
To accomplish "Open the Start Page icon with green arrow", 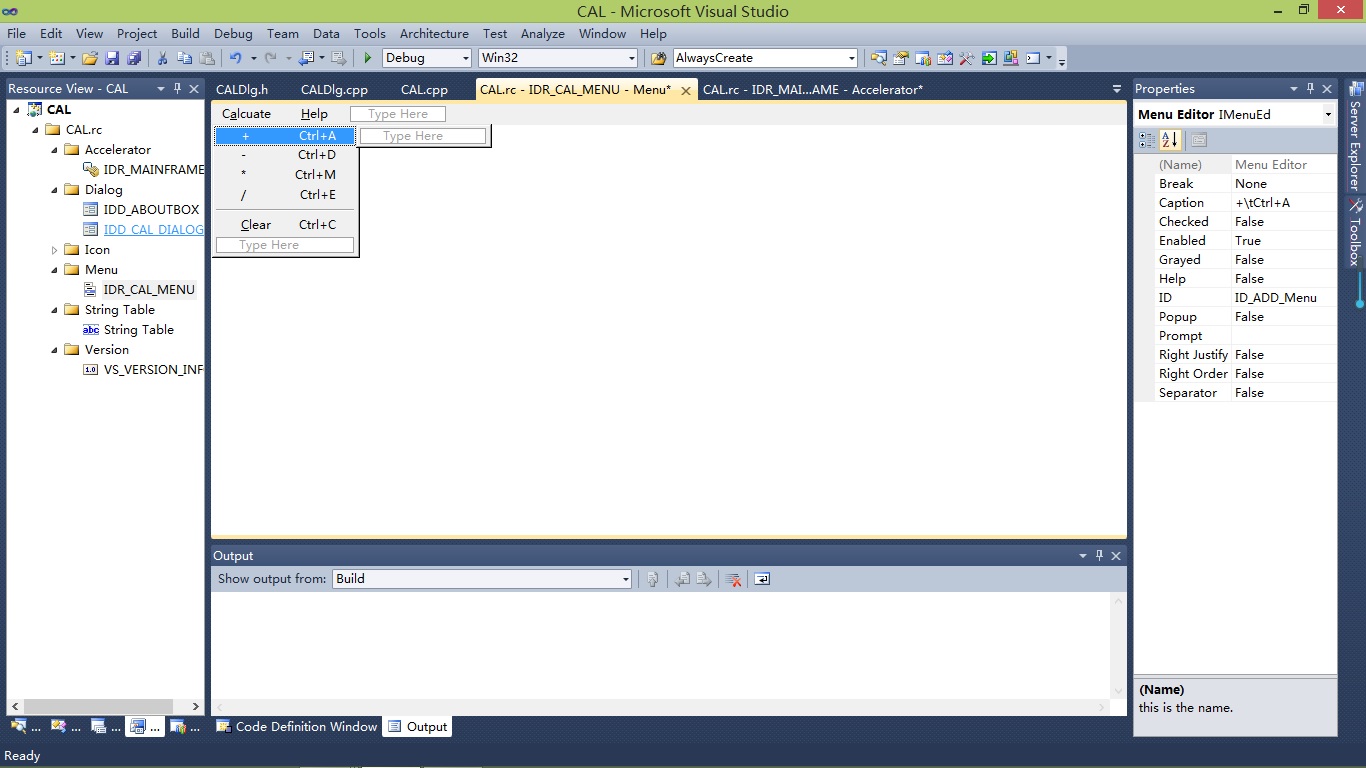I will tap(989, 58).
